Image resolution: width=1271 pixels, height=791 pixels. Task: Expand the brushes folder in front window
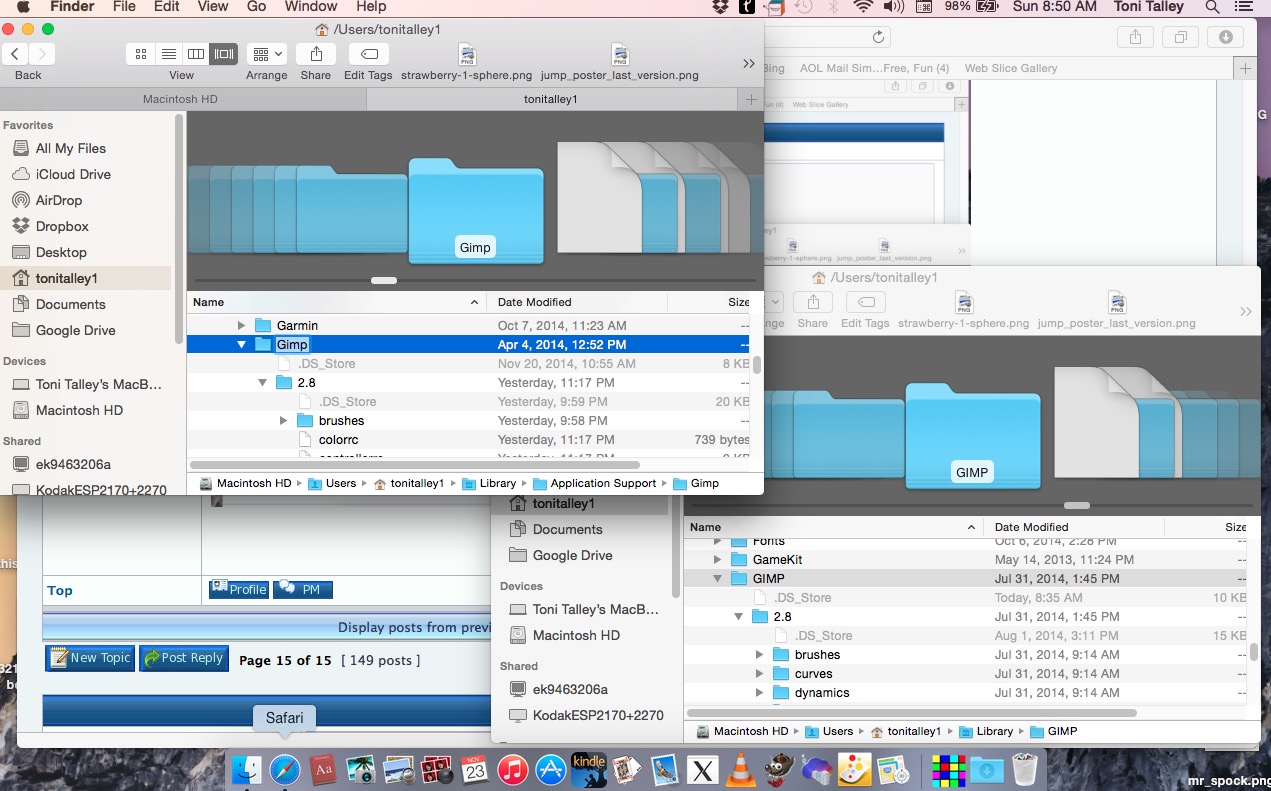[x=284, y=421]
